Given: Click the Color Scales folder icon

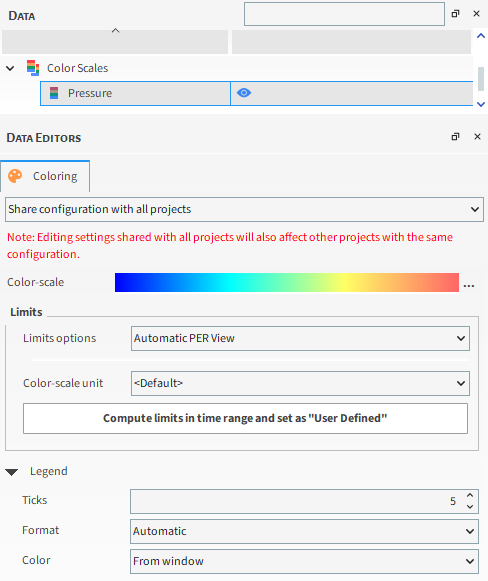Looking at the screenshot, I should click(x=33, y=68).
